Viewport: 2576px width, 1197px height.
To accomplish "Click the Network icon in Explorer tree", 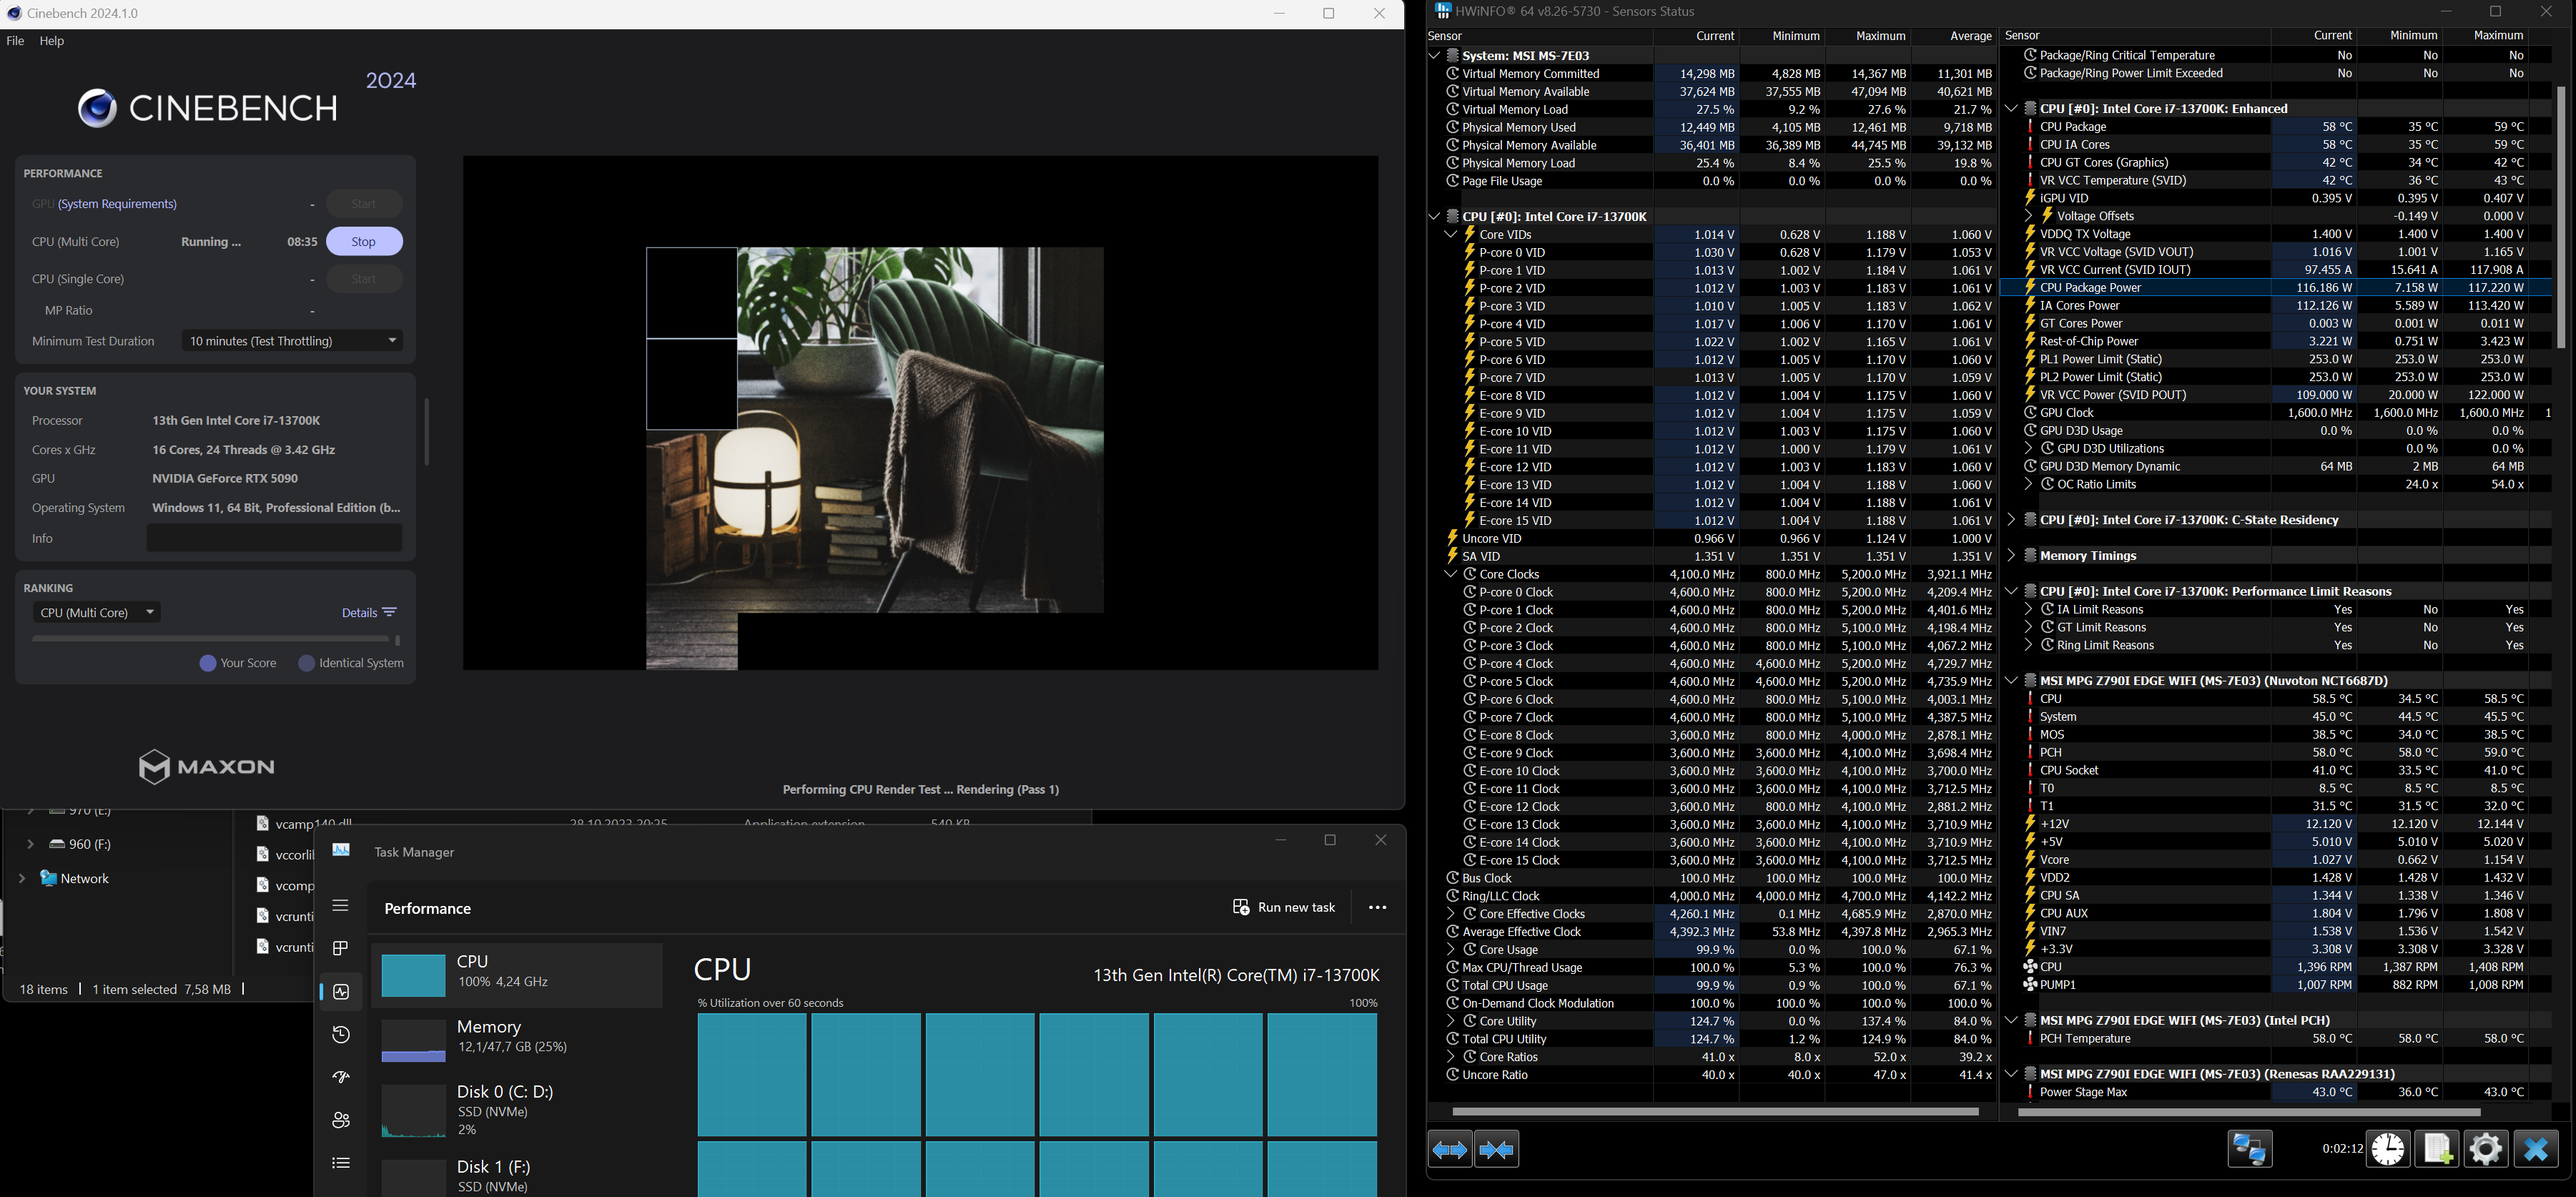I will click(x=48, y=878).
